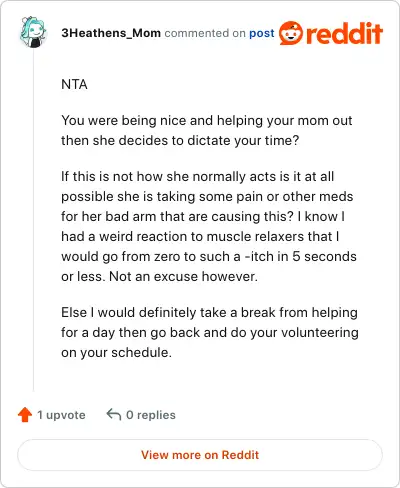Click the line "Else I would definitely take a break"
Viewport: 400px width, 488px height.
coord(209,313)
